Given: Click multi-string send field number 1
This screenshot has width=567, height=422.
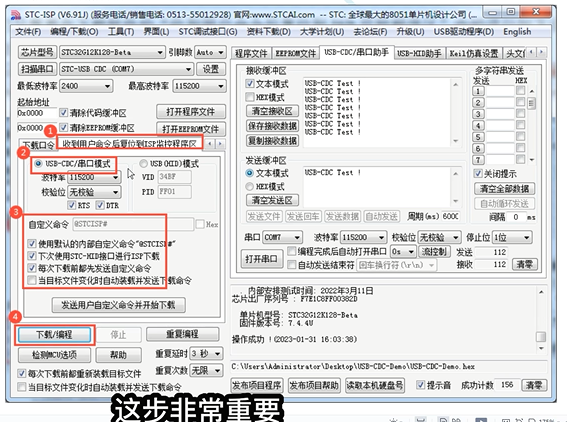Looking at the screenshot, I should (x=500, y=91).
